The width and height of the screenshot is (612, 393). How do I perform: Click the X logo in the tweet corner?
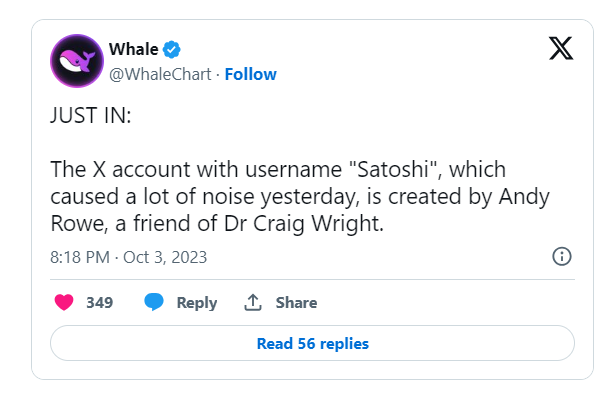(x=561, y=48)
